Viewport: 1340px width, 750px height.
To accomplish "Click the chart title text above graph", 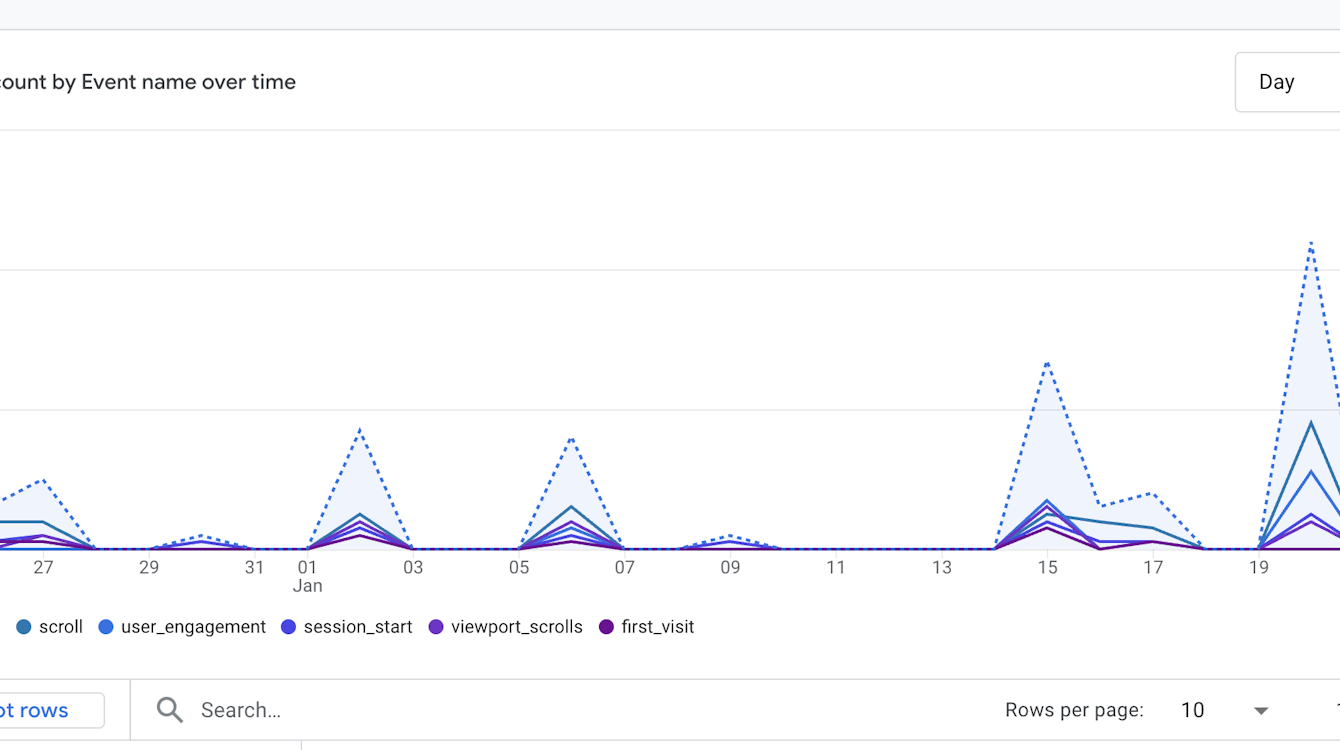I will point(148,82).
